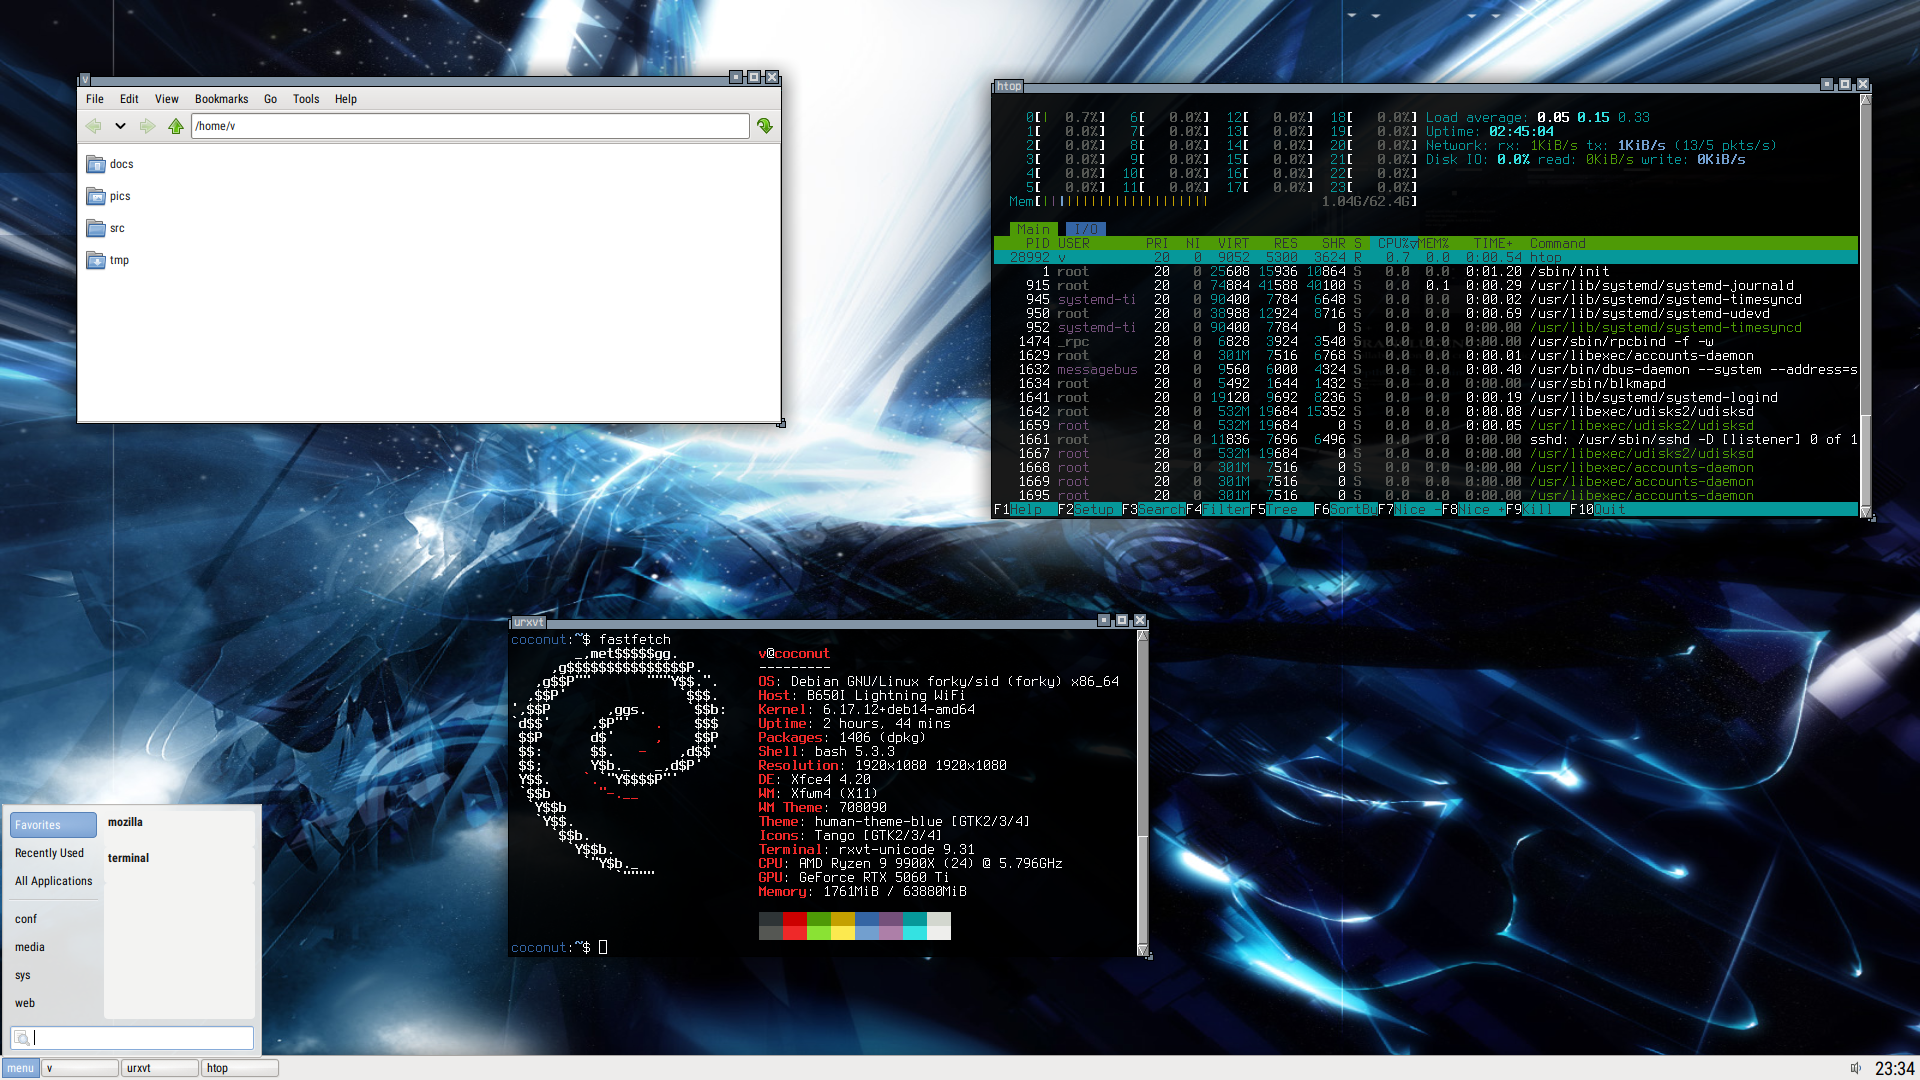Open the Tools menu
The width and height of the screenshot is (1920, 1080).
[x=306, y=99]
